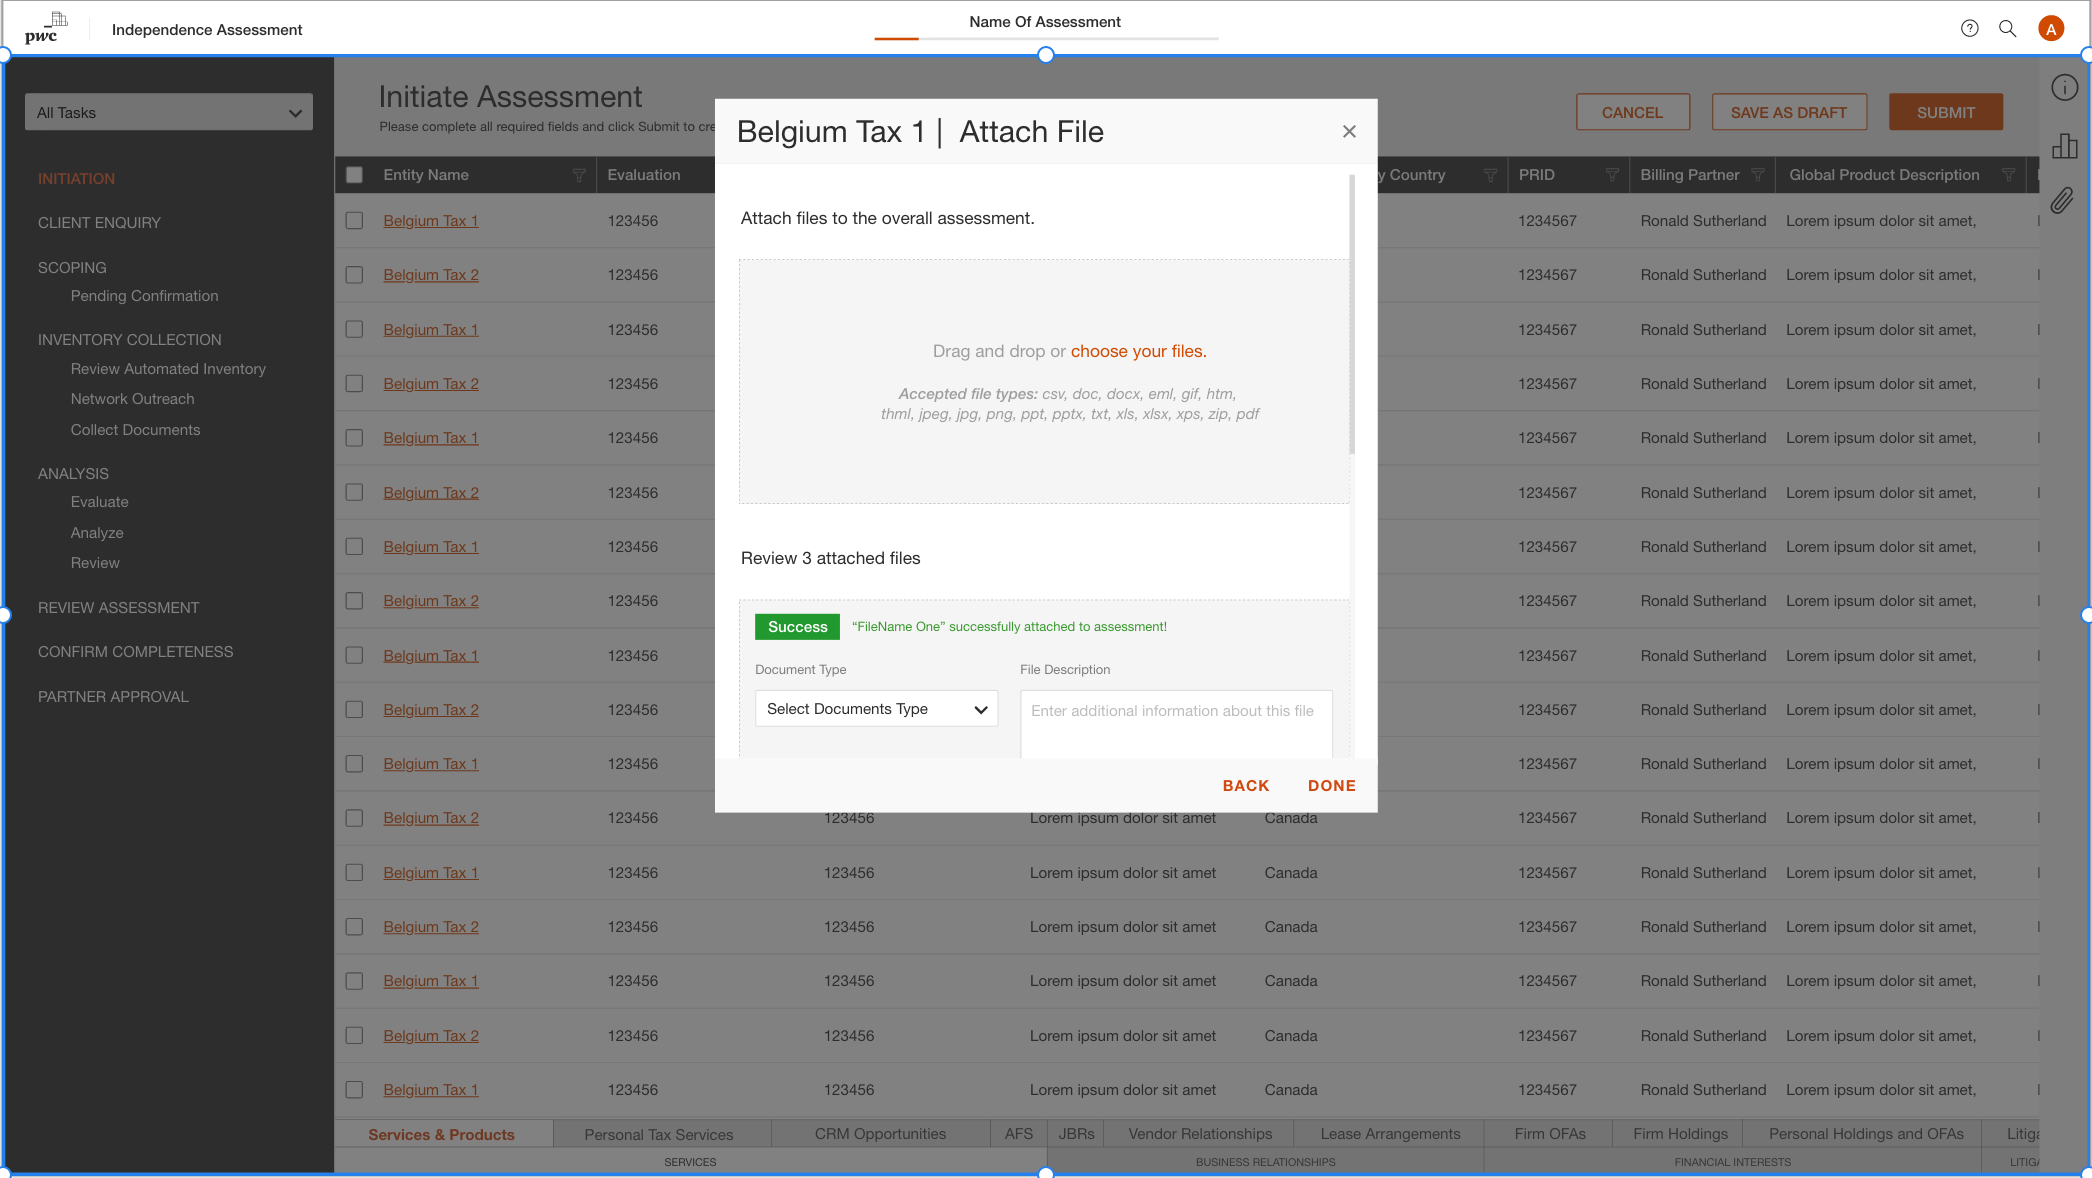Click the File Description text field
Viewport: 2092px width, 1178px height.
point(1175,723)
